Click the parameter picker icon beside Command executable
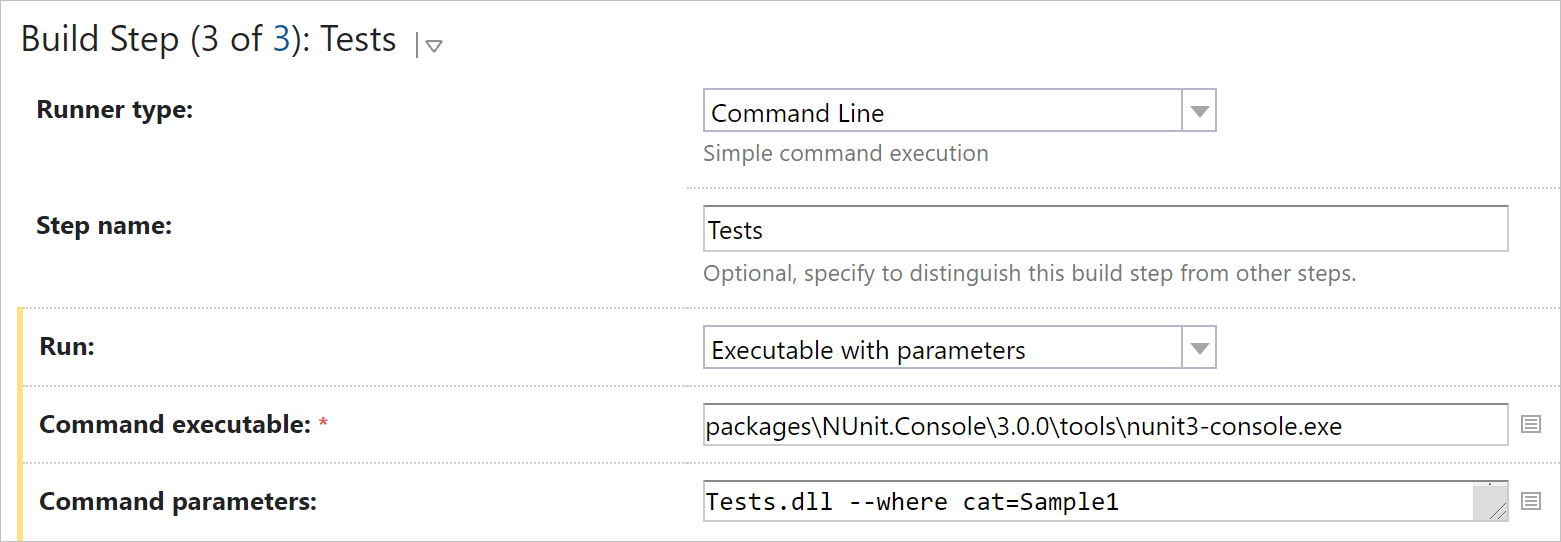 [1530, 424]
